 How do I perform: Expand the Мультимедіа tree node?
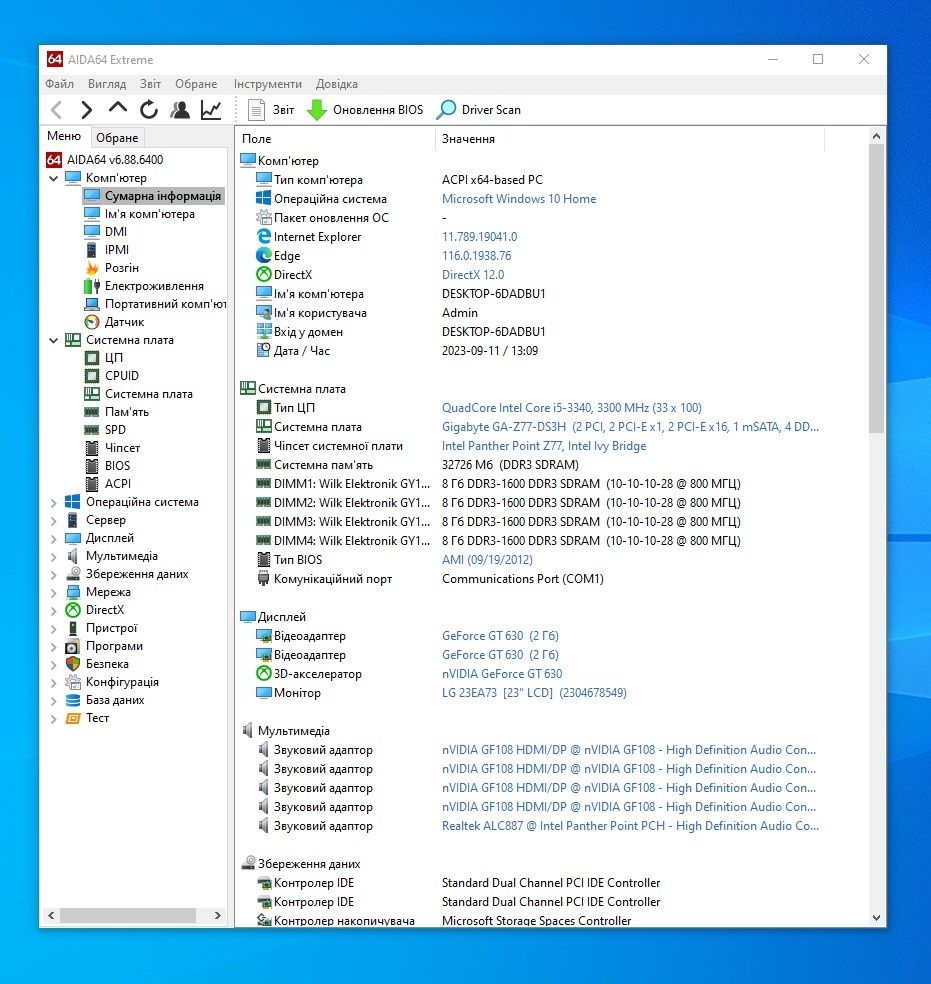[54, 557]
